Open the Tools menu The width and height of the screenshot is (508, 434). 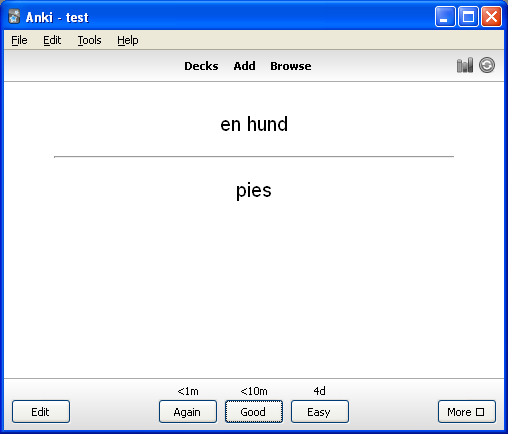pos(89,40)
